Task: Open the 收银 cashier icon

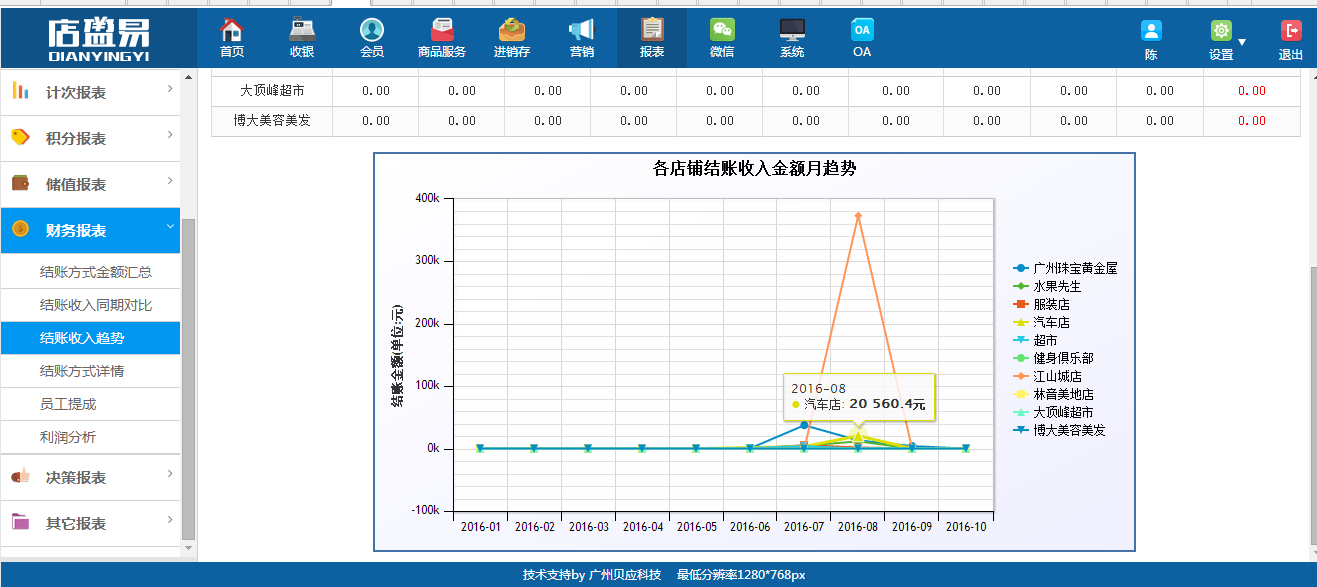Action: click(x=302, y=30)
